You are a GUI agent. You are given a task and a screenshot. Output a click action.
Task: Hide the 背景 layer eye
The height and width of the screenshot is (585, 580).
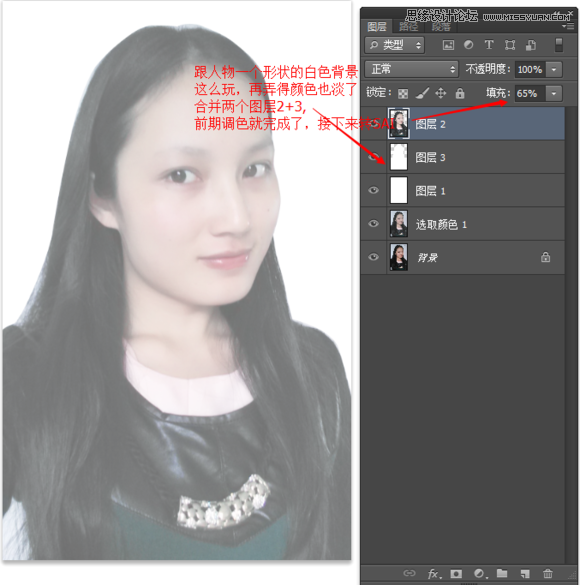(373, 257)
